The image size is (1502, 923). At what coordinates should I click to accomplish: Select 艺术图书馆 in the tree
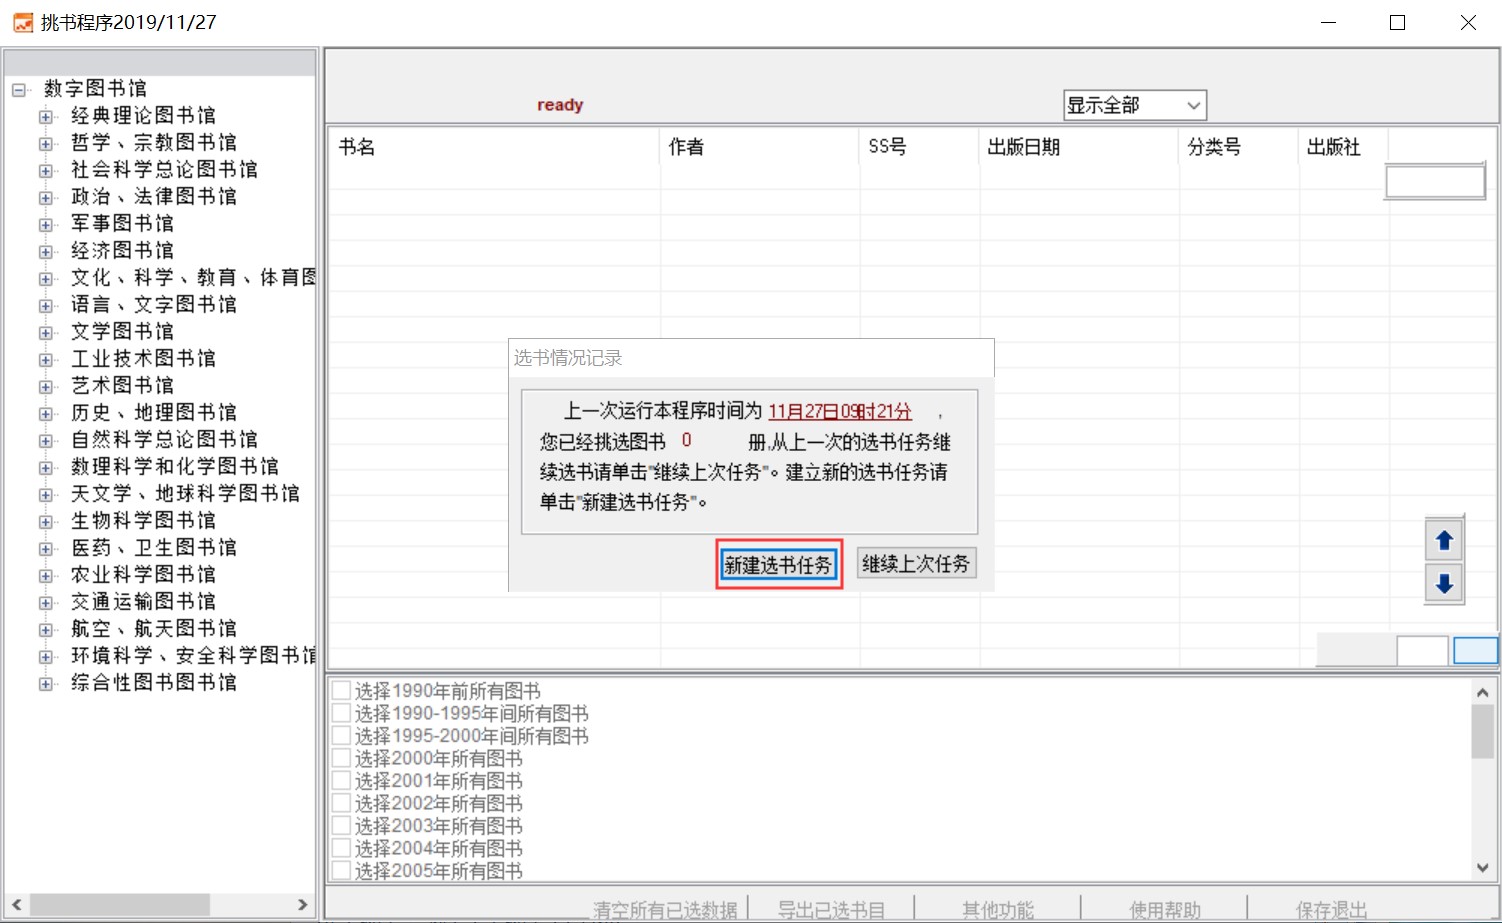[x=122, y=386]
